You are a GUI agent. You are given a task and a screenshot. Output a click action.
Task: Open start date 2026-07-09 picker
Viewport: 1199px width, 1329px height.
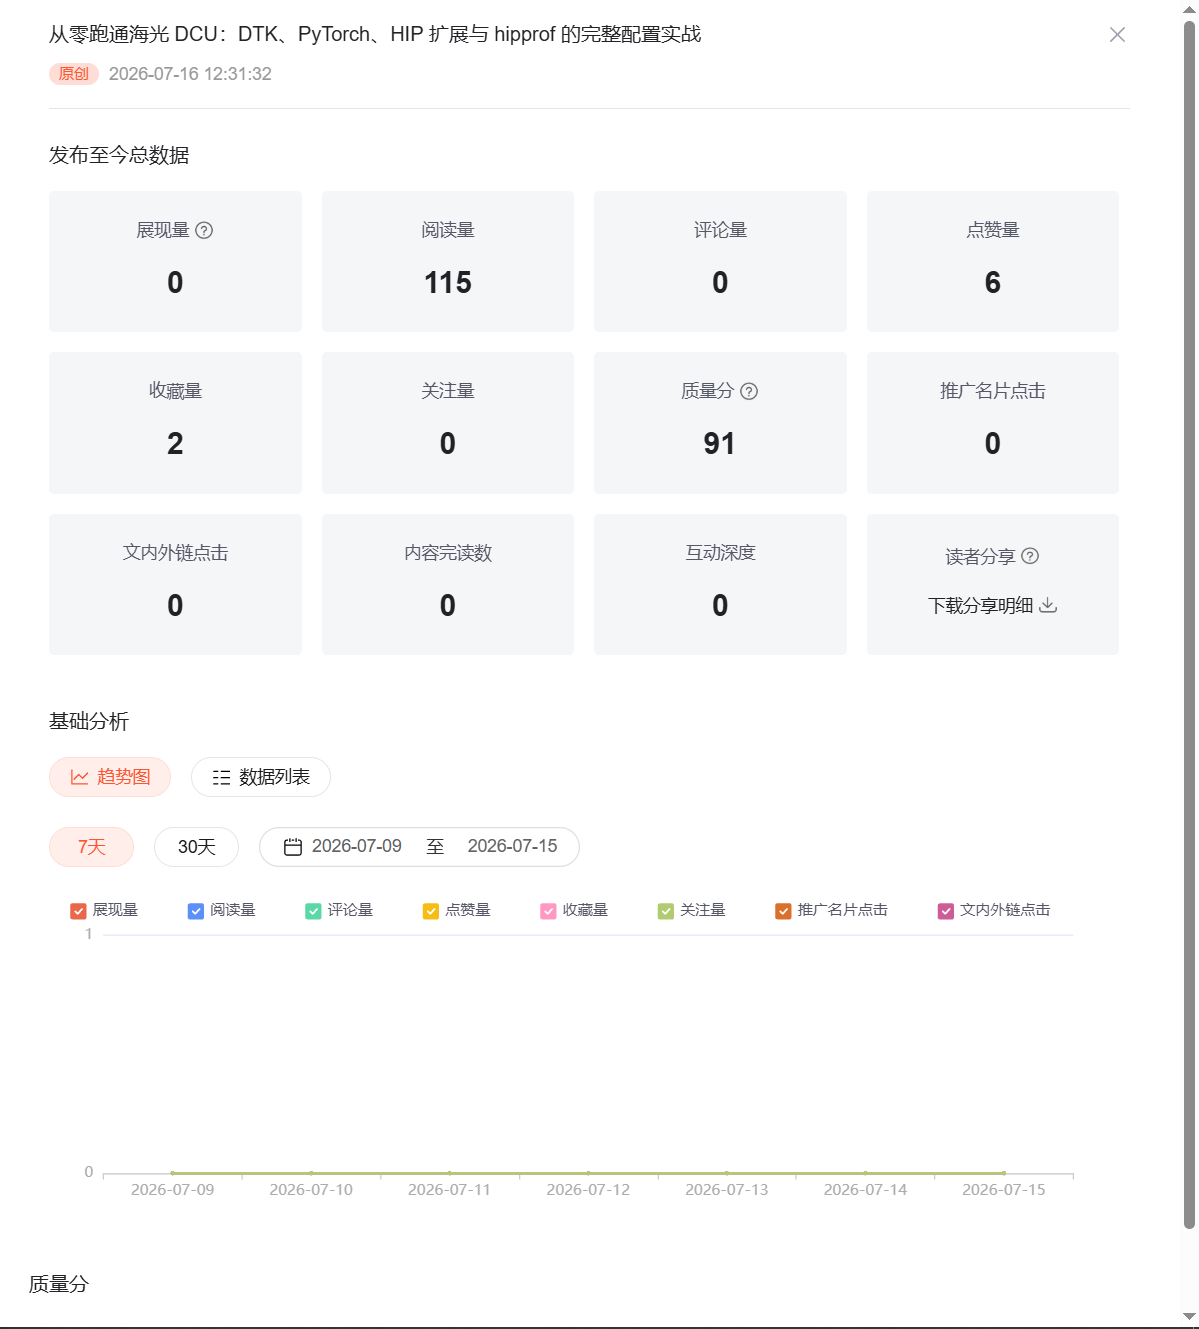click(x=357, y=846)
